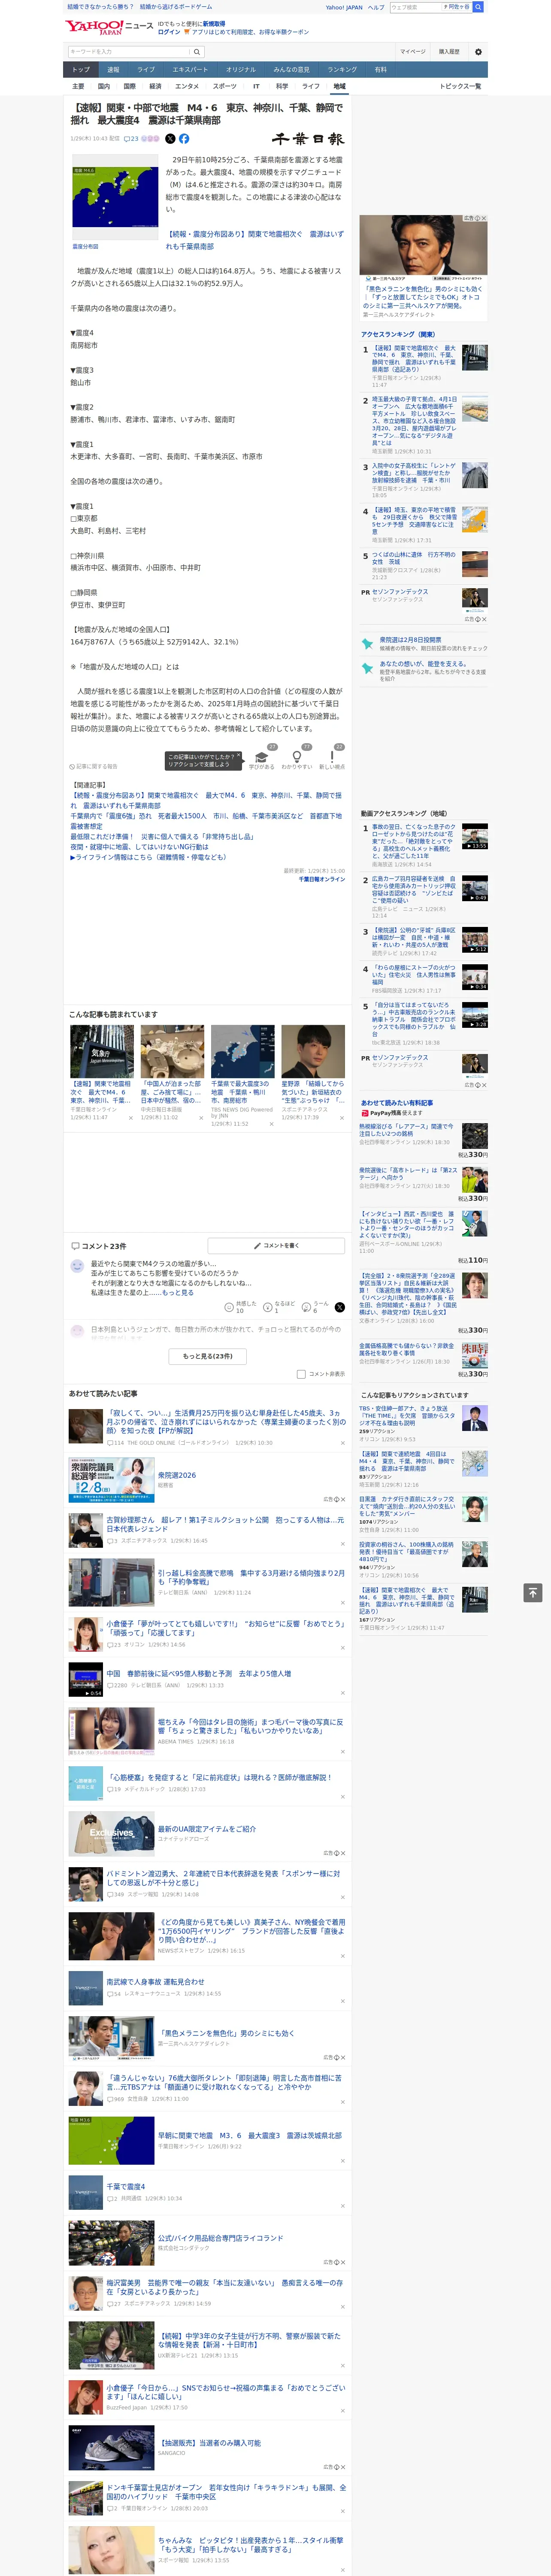Select the ライブ main navigation tab

pos(146,70)
